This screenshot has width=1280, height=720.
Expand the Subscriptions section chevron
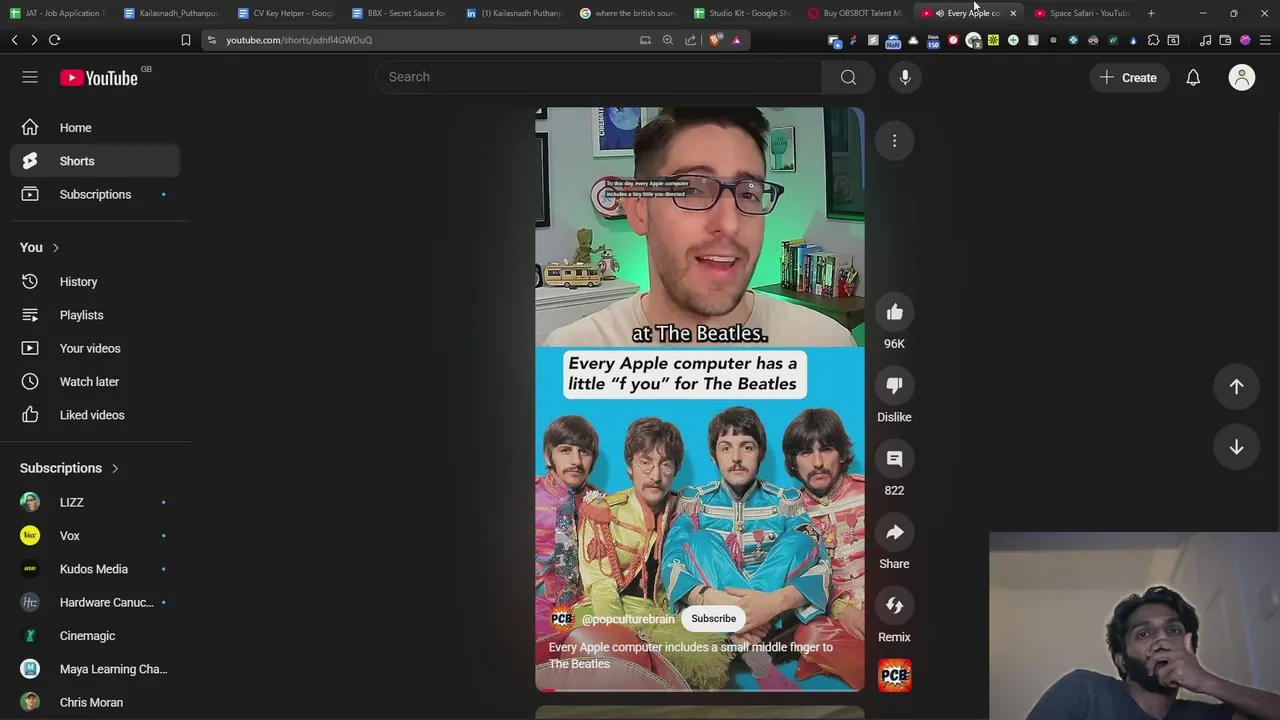[115, 468]
